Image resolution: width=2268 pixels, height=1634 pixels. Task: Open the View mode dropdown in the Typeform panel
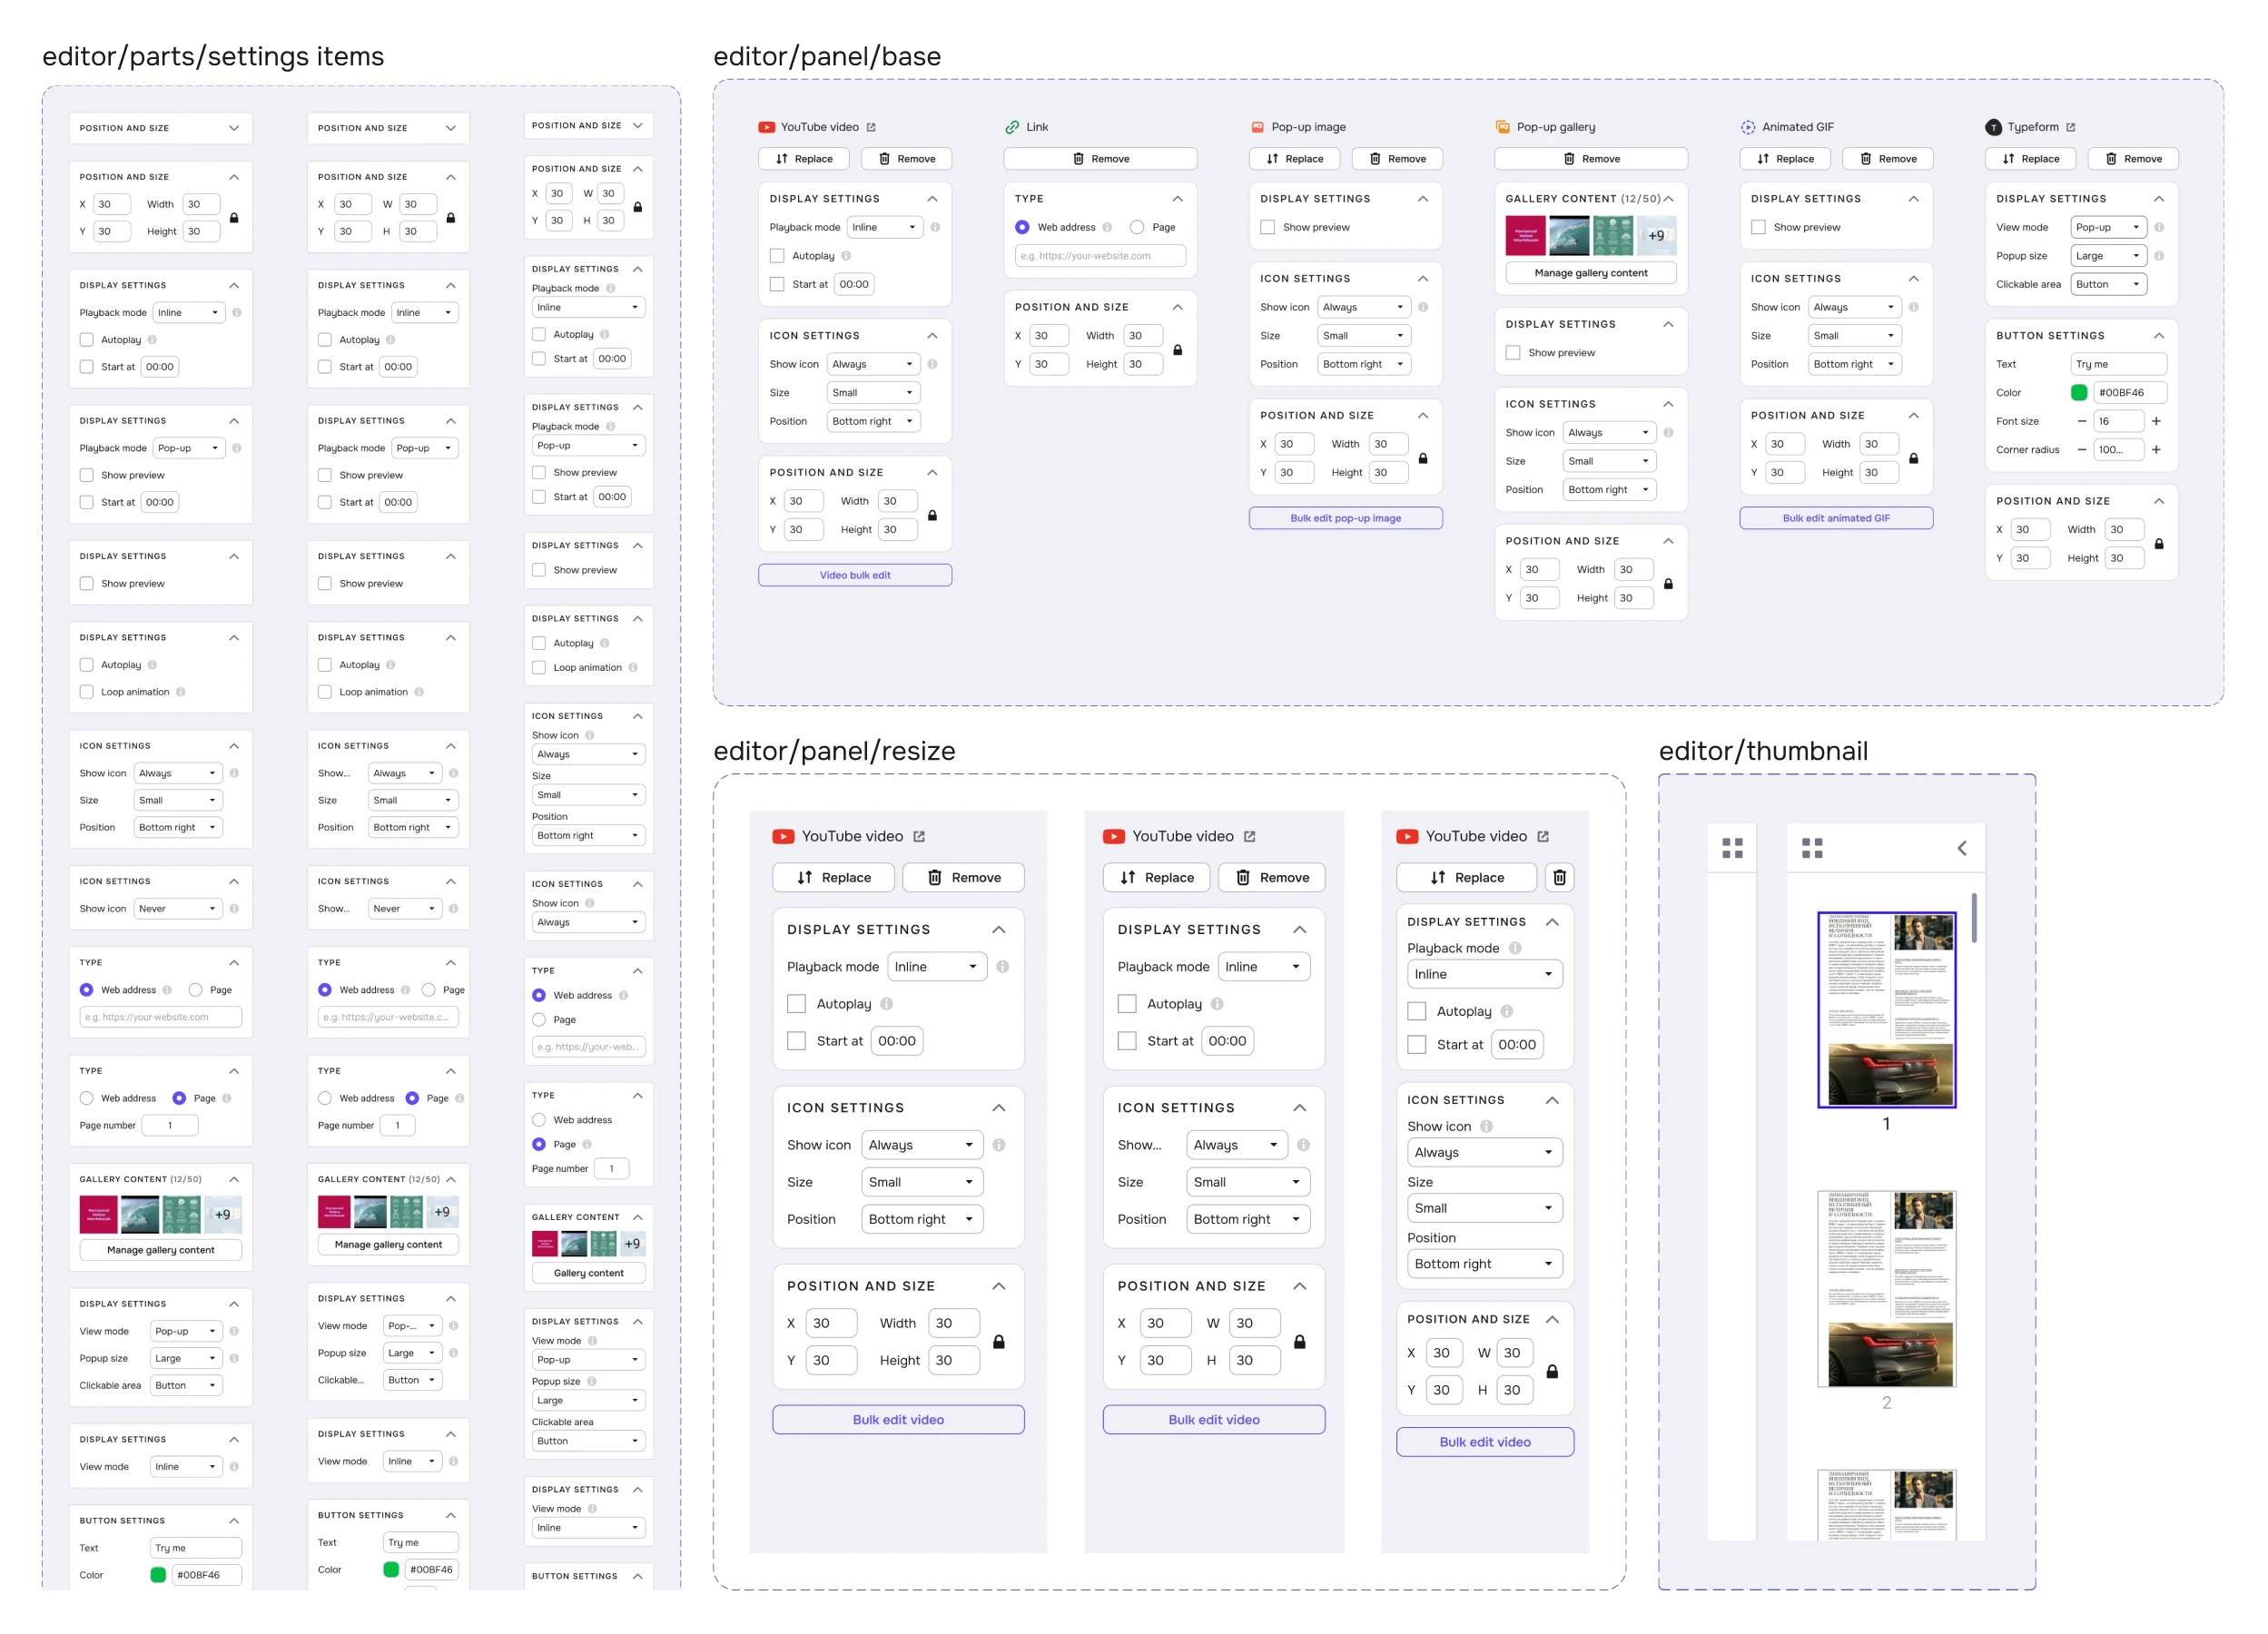tap(2109, 227)
